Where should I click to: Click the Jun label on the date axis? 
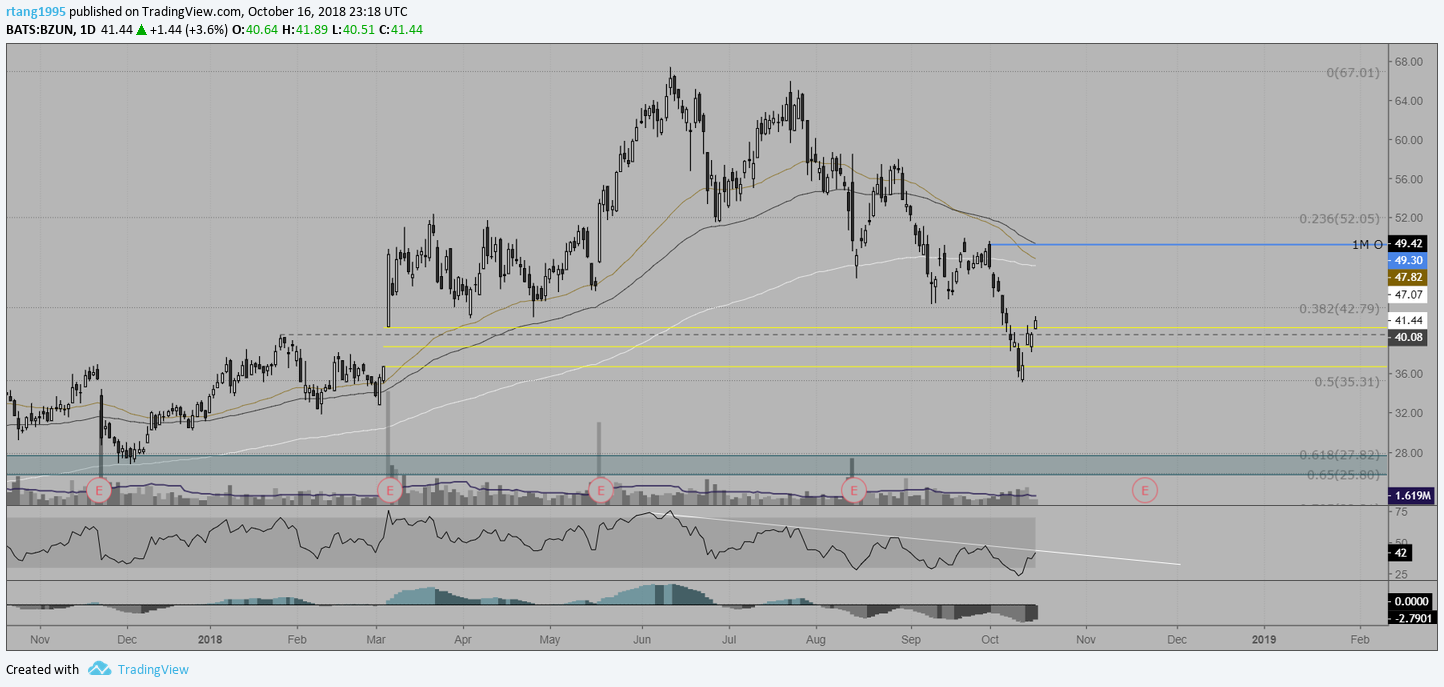[642, 638]
